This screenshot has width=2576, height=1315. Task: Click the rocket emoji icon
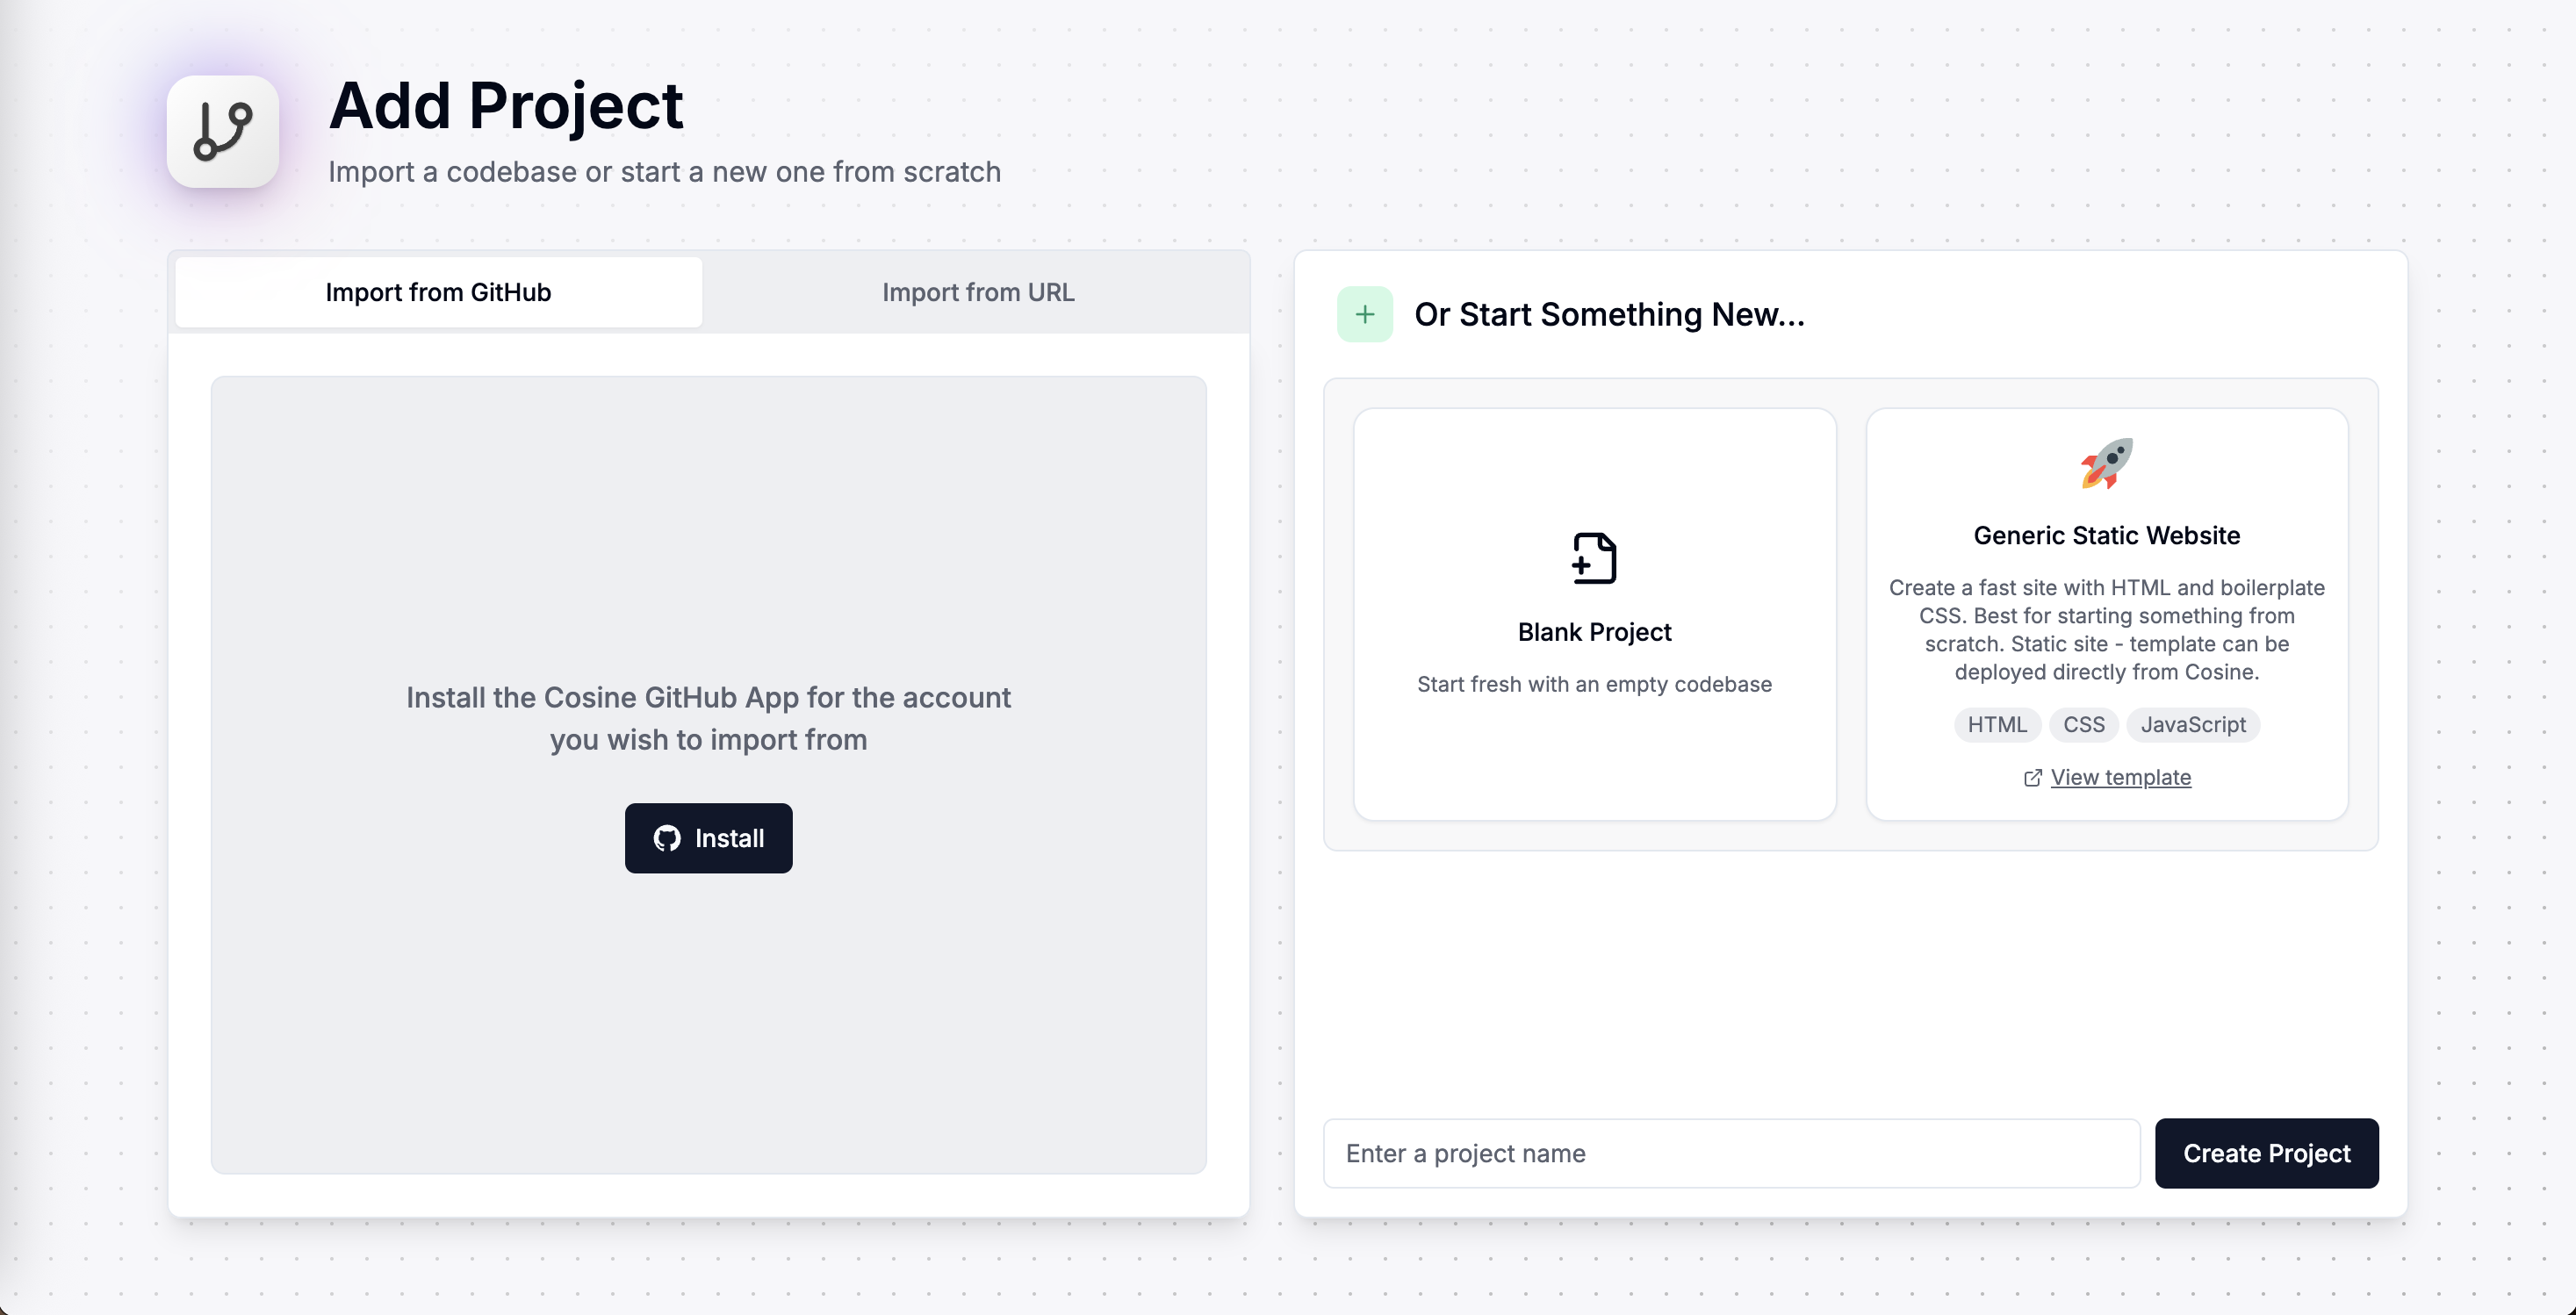pos(2106,463)
